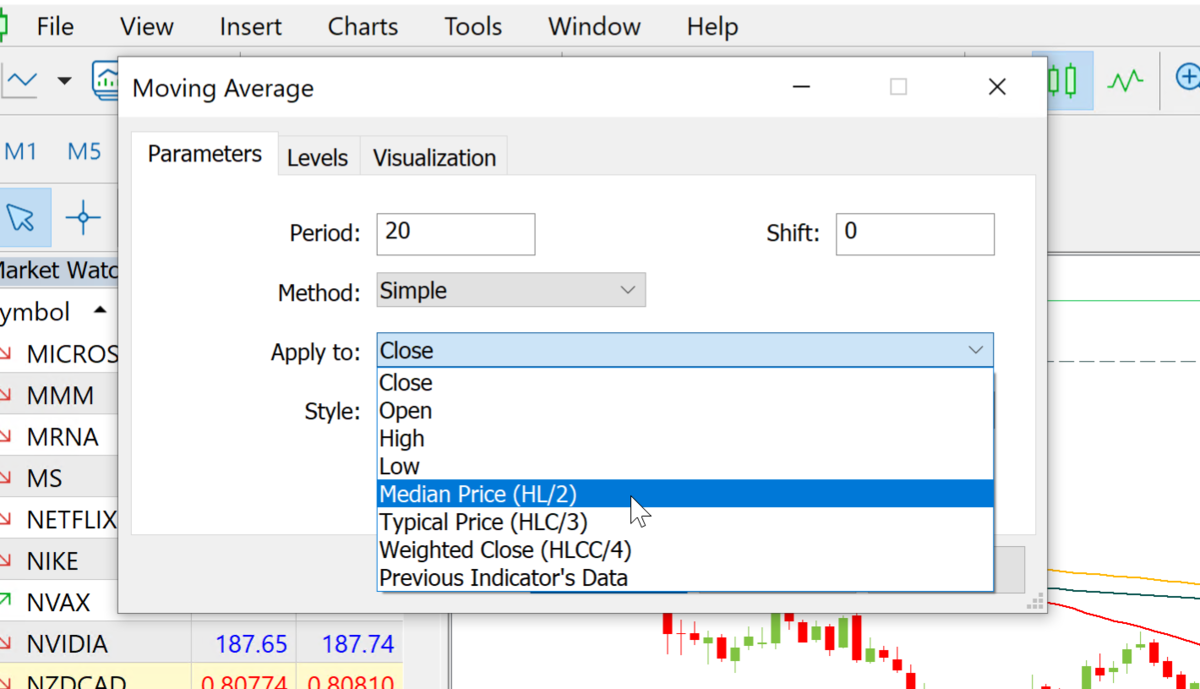Select the NIKE symbol row
1200x689 pixels.
pos(59,561)
